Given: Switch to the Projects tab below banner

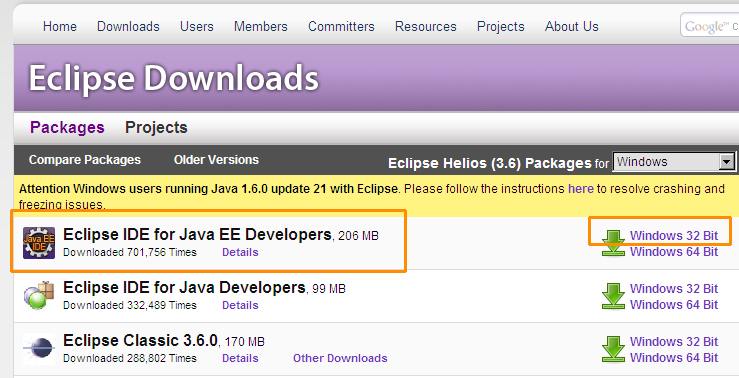Looking at the screenshot, I should pos(156,127).
